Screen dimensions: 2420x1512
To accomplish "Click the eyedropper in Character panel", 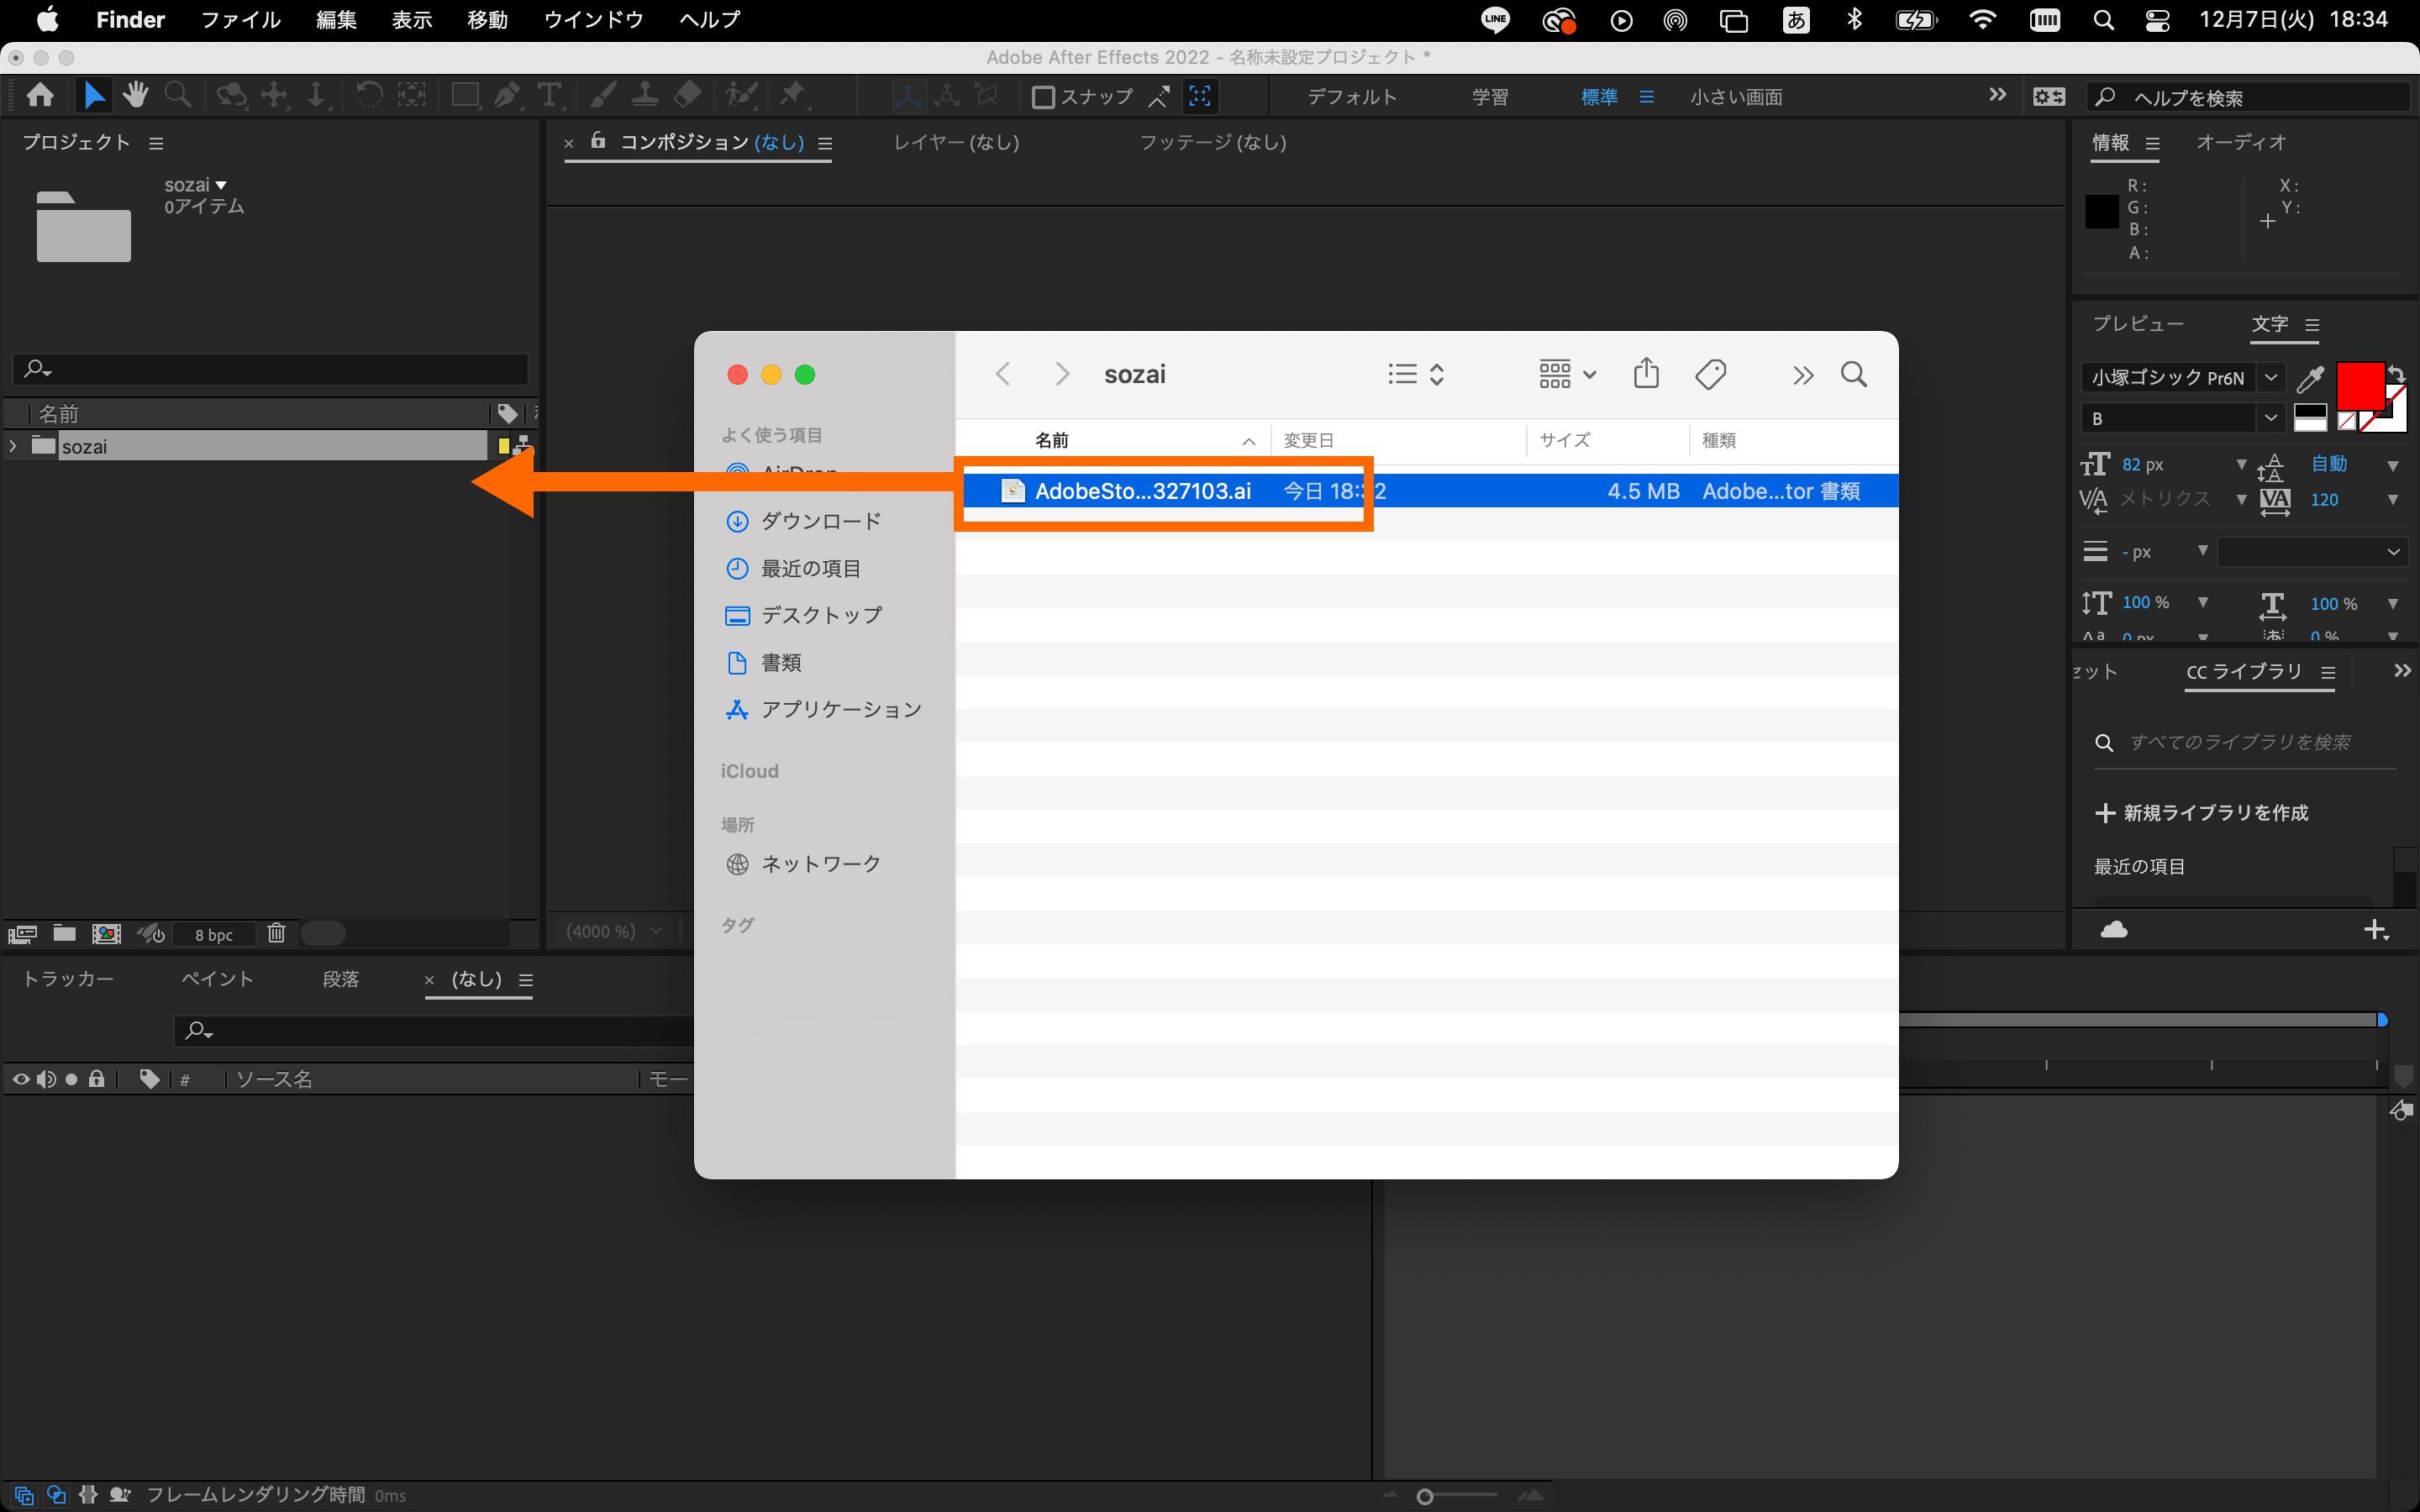I will (x=2311, y=378).
